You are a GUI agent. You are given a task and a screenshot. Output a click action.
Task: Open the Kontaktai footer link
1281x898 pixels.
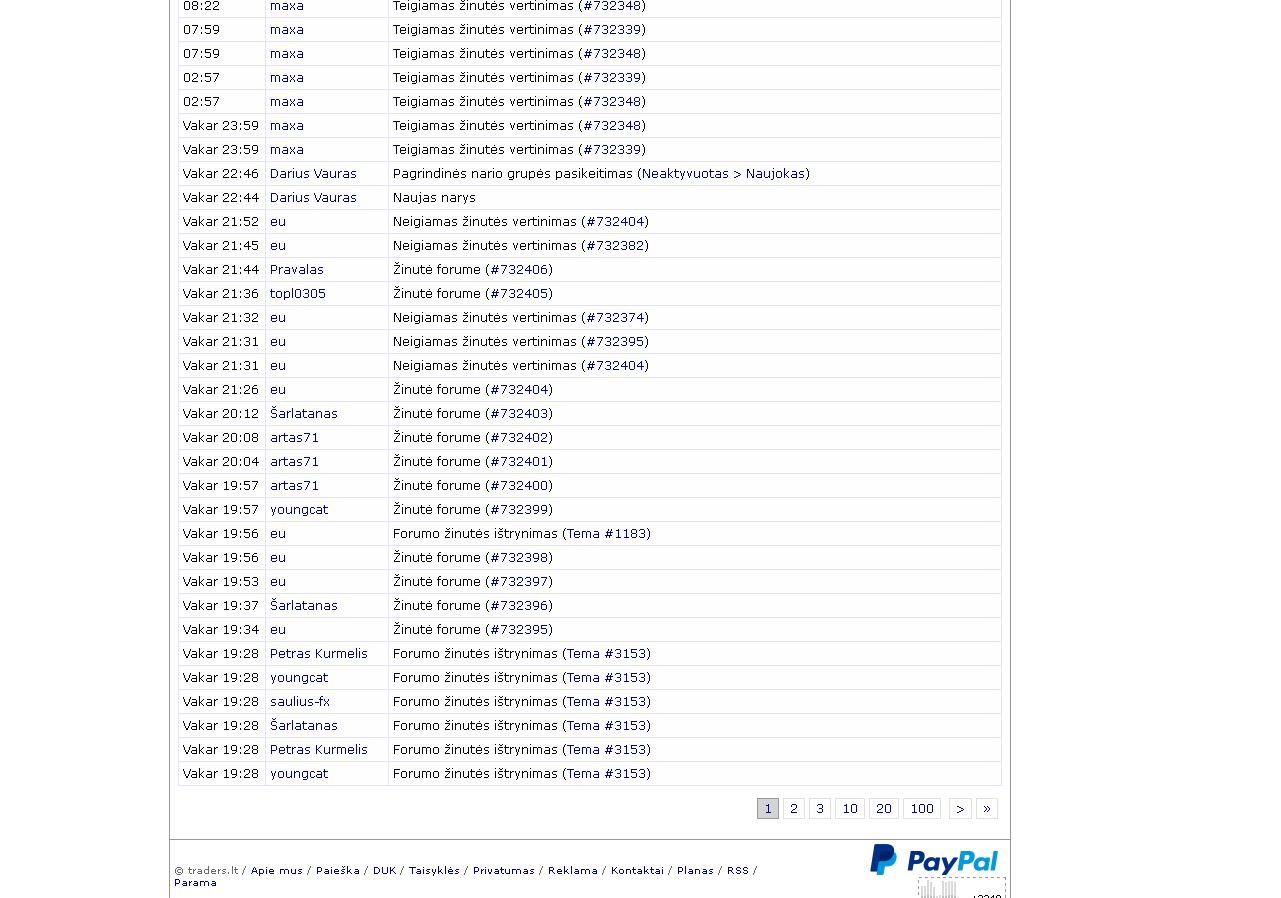pyautogui.click(x=637, y=871)
